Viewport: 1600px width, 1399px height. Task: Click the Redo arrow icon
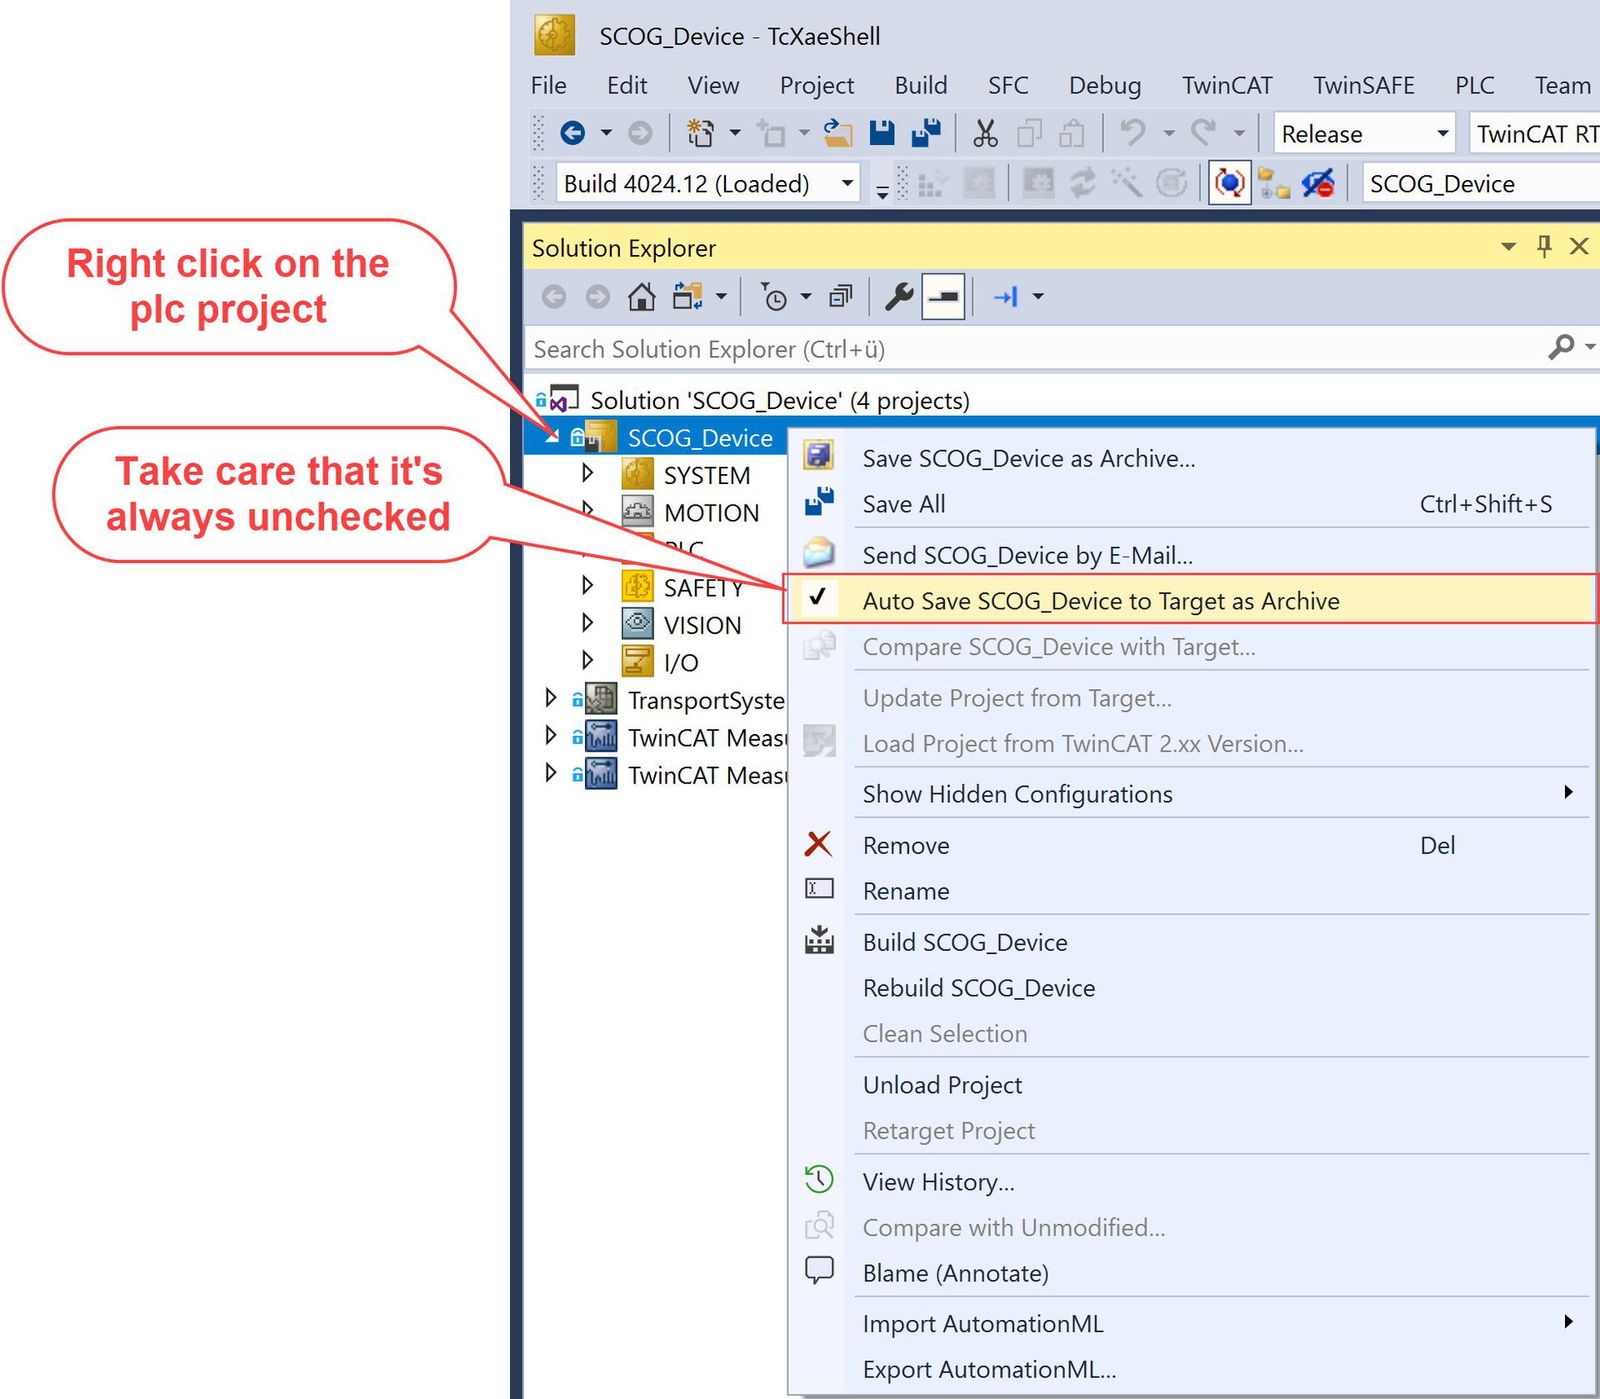(1204, 132)
